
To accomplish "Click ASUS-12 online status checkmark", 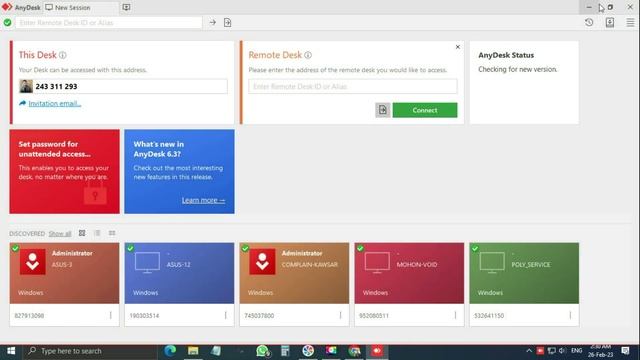I will click(x=130, y=248).
